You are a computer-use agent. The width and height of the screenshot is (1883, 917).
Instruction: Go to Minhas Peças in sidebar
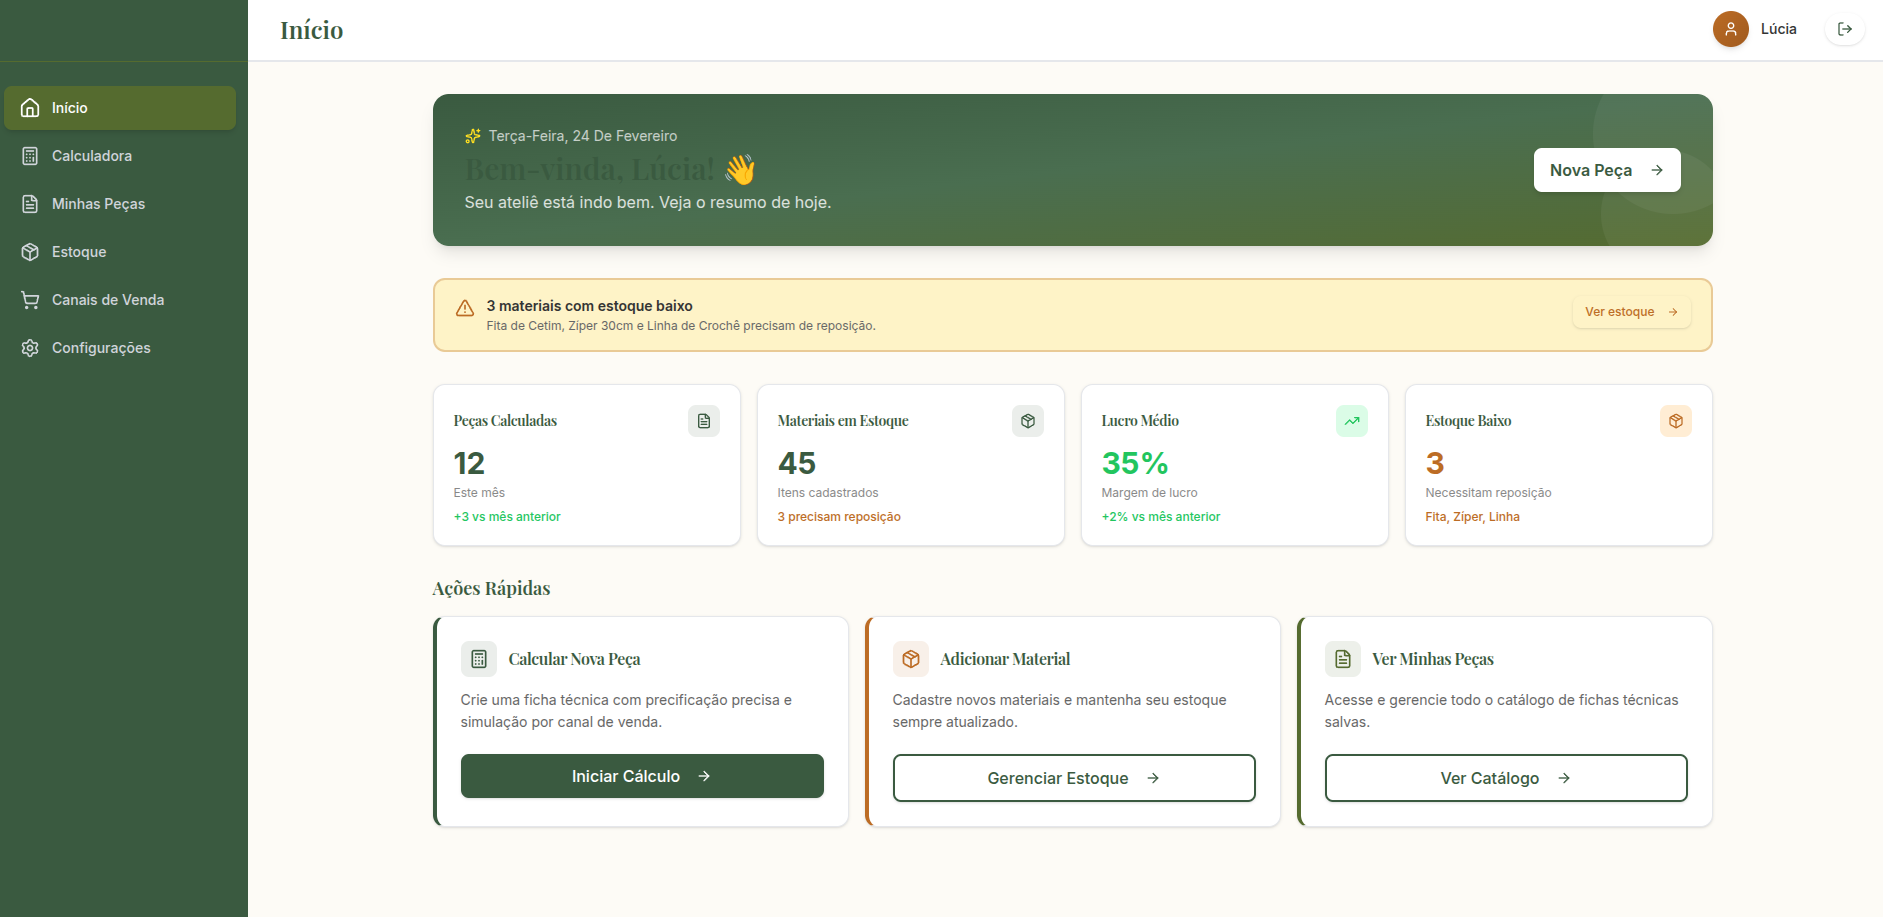pos(98,204)
